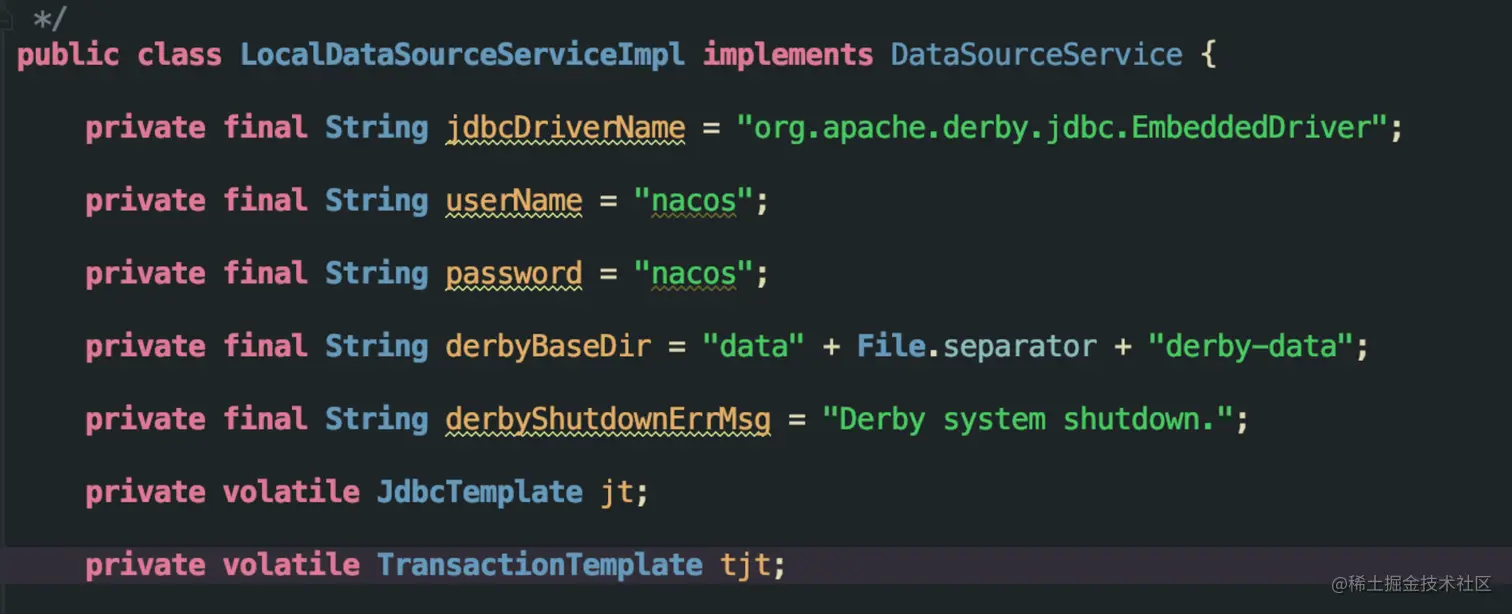This screenshot has height=614, width=1512.
Task: Click the "org.apache.derby.jdbc.EmbeddedDriver" string
Action: (1061, 128)
